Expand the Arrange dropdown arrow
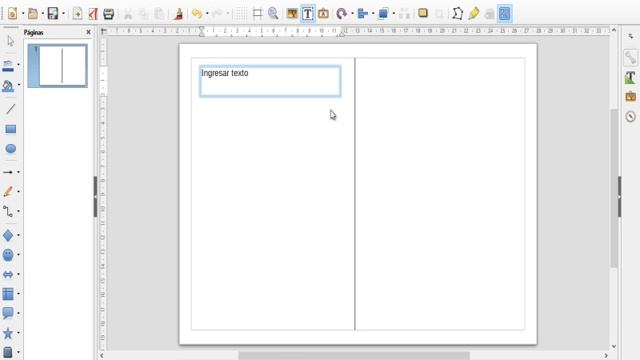Screen dimensions: 640x360 point(393,13)
